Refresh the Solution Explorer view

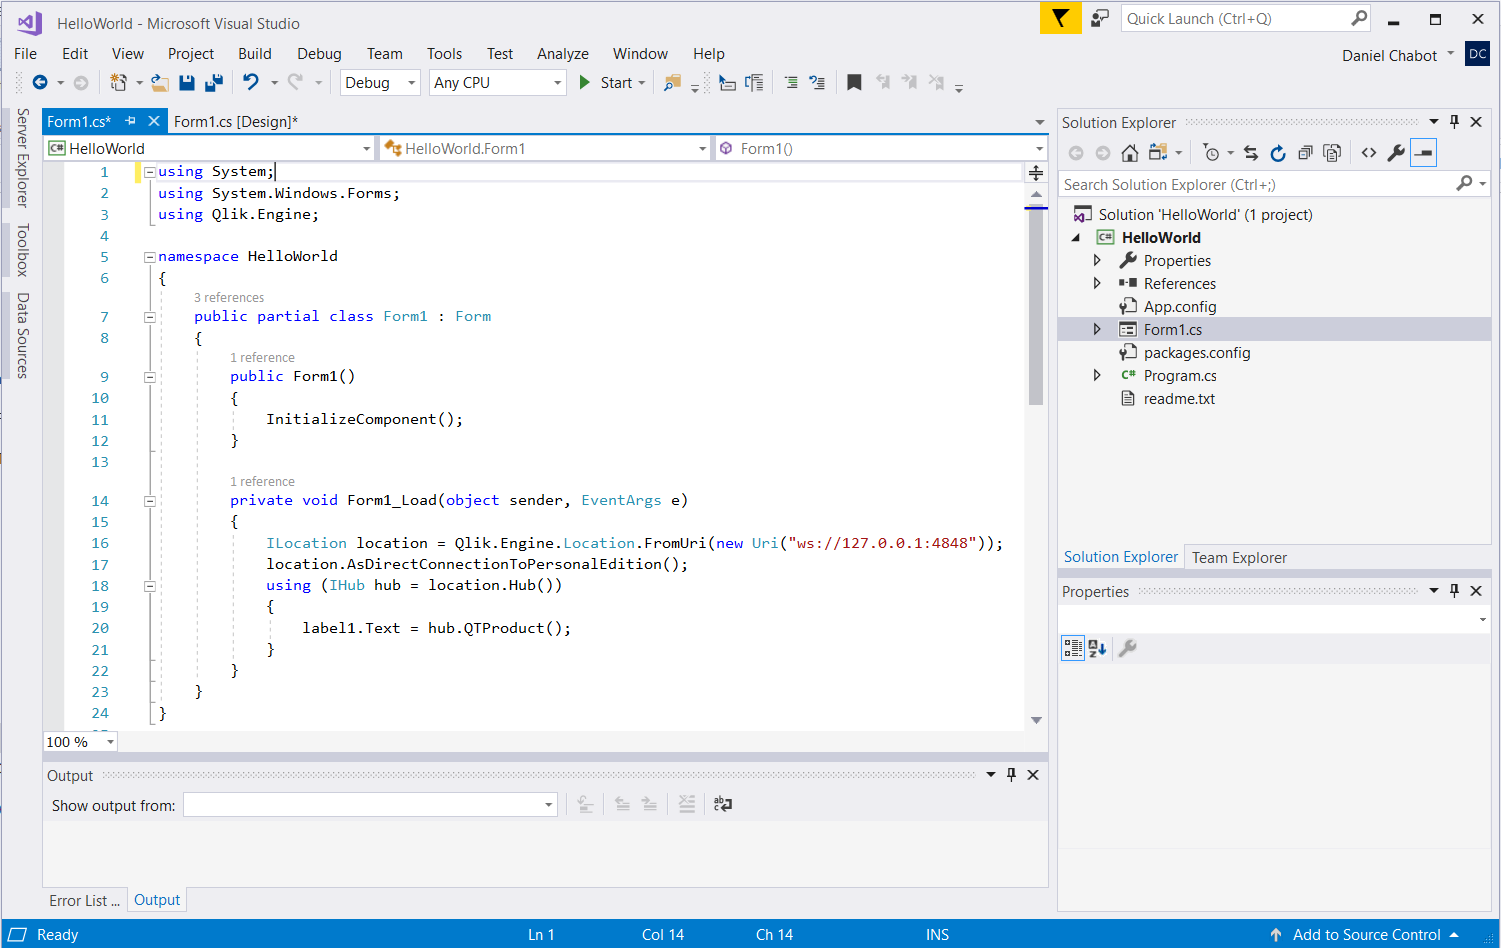pos(1278,153)
